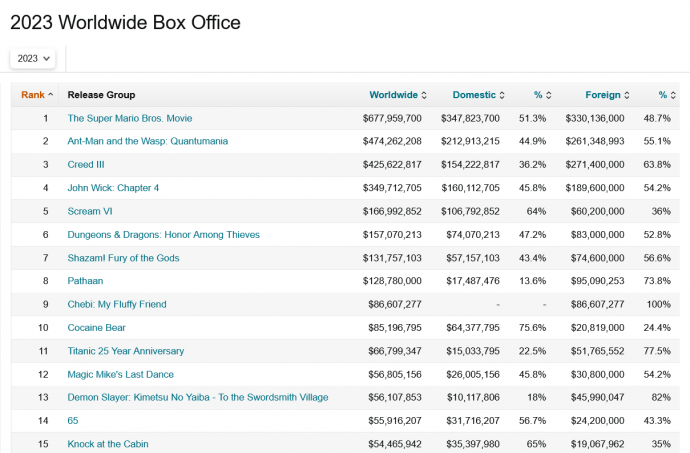Select Creed III's 63.8% foreign share

657,165
